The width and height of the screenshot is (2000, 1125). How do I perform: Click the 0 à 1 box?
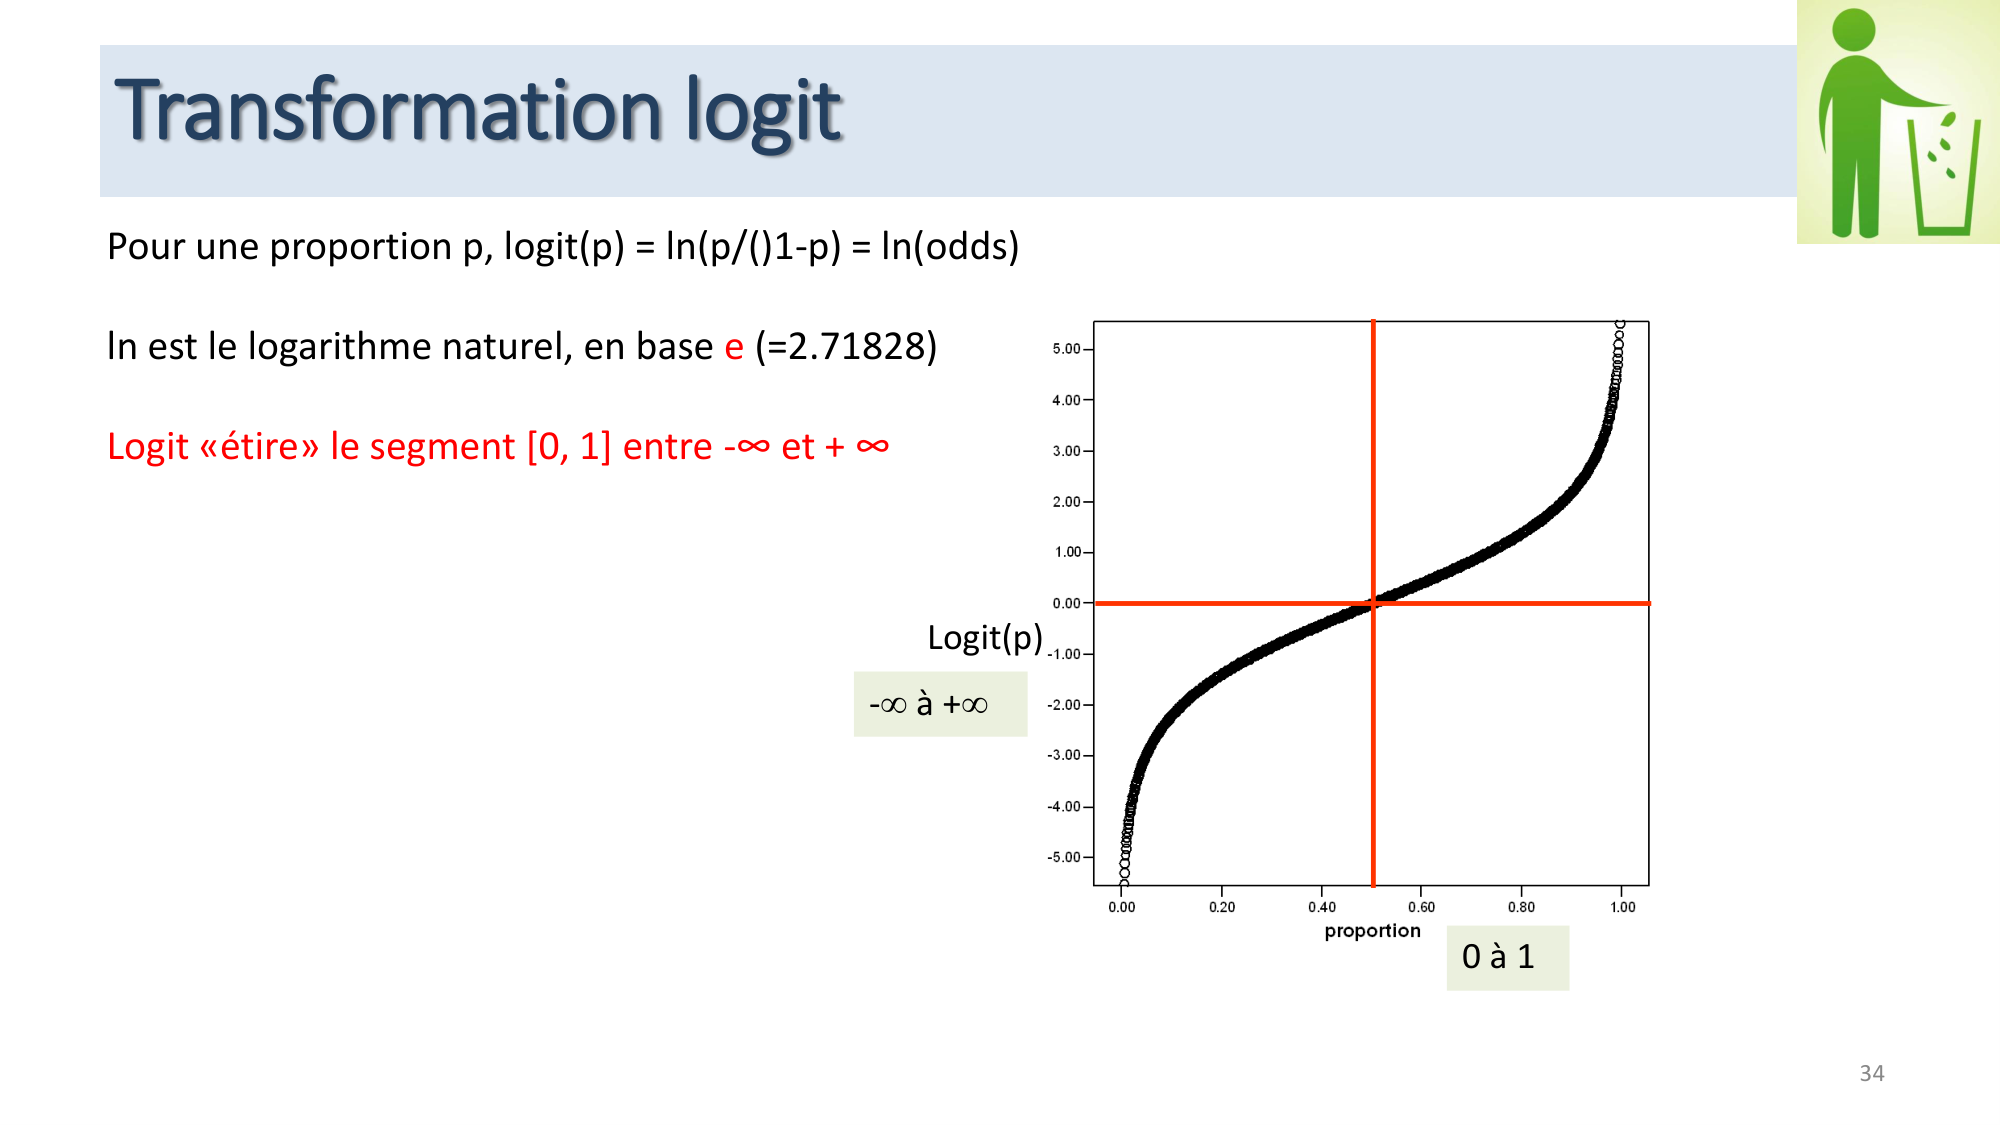1506,957
